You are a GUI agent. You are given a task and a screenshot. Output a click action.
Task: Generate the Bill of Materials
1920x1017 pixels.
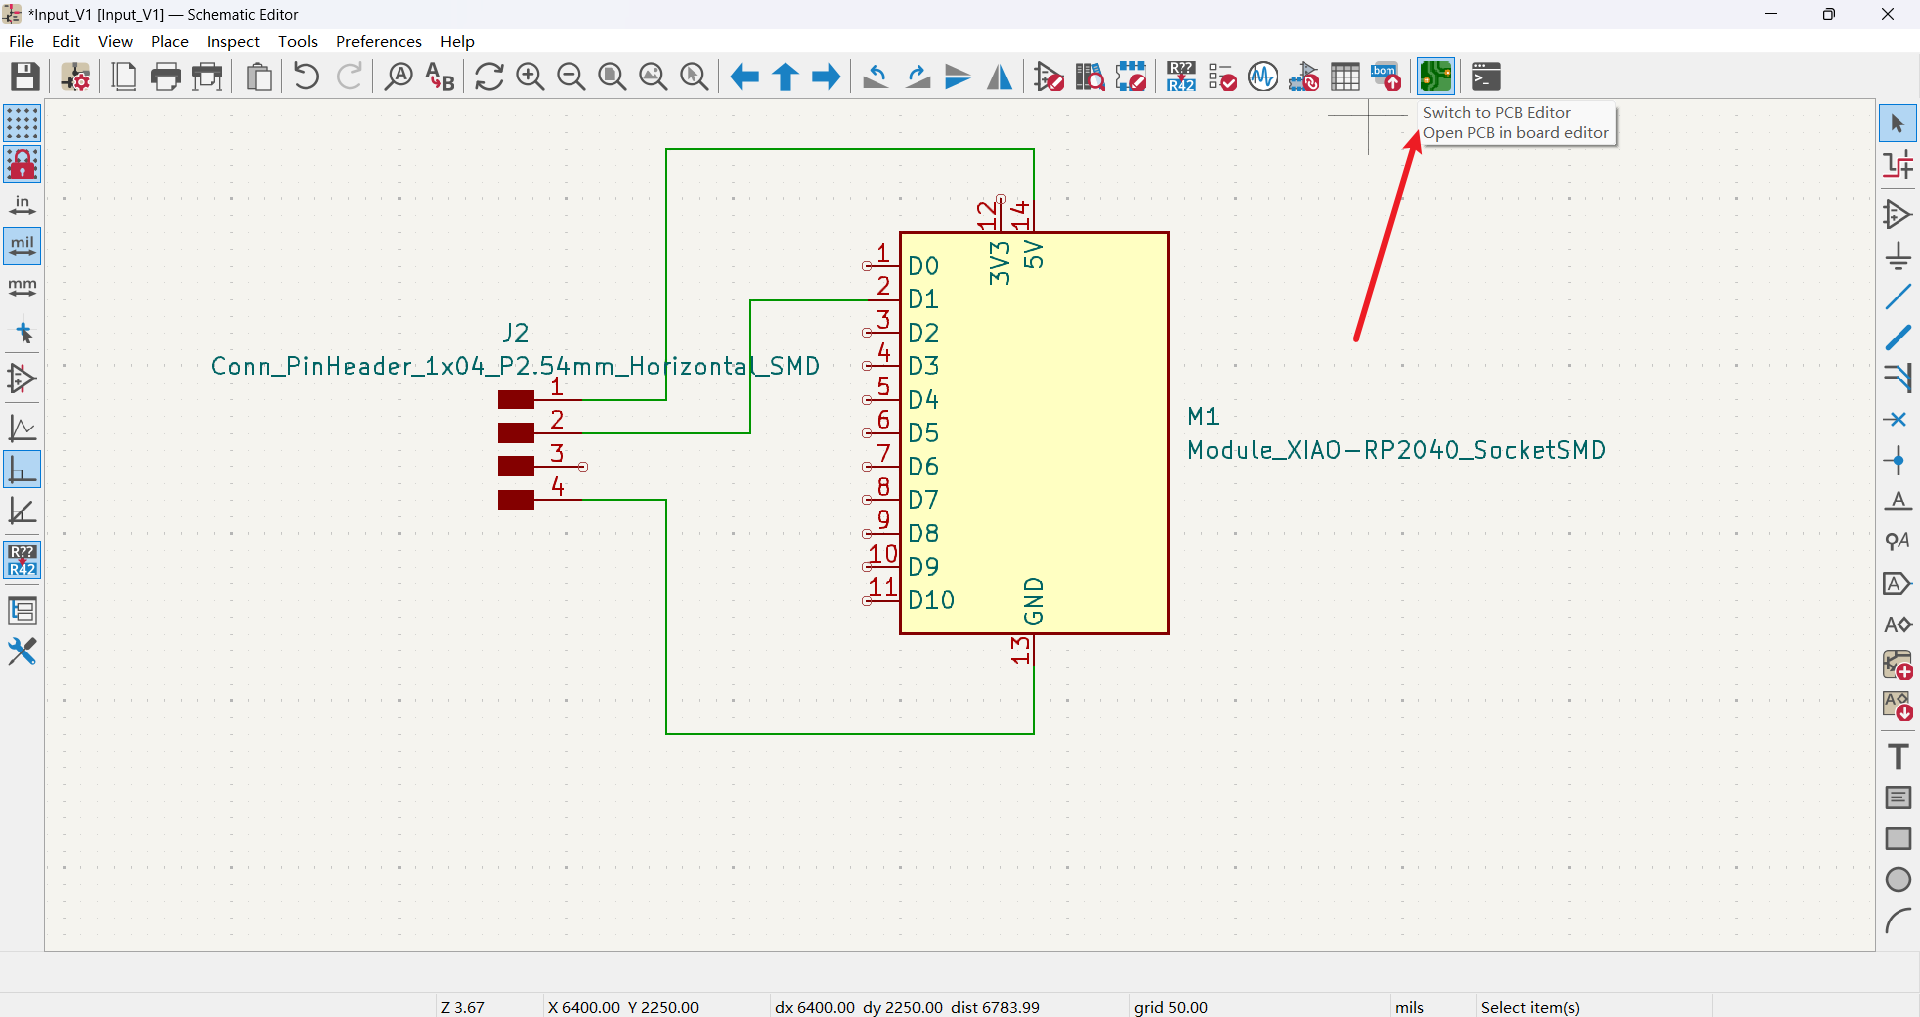click(x=1386, y=76)
